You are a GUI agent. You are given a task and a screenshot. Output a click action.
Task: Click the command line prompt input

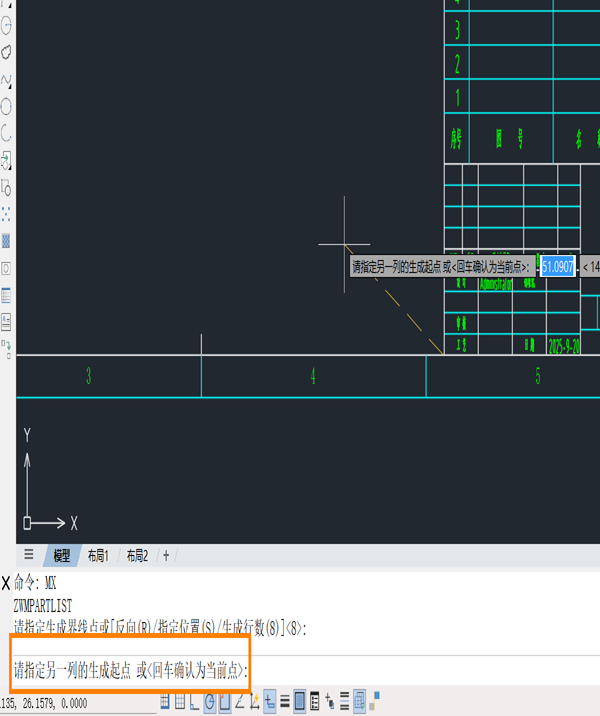coord(131,670)
